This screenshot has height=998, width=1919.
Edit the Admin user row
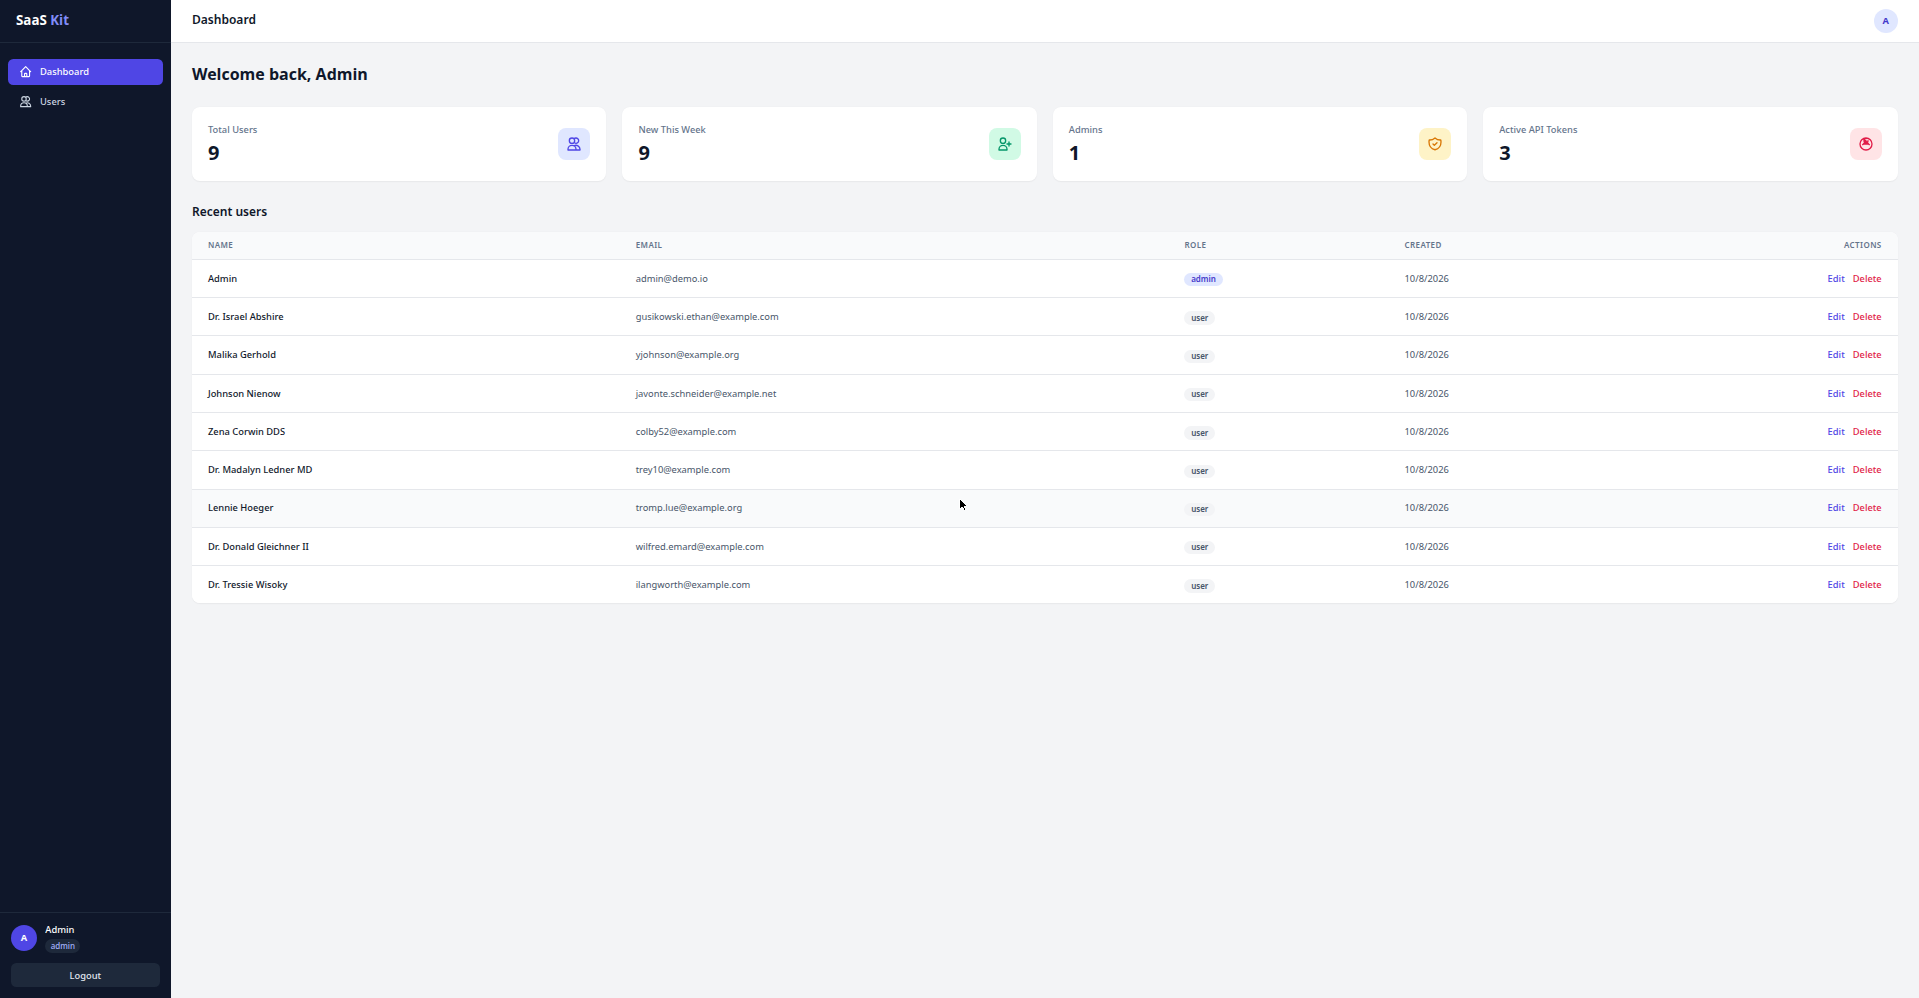tap(1836, 279)
